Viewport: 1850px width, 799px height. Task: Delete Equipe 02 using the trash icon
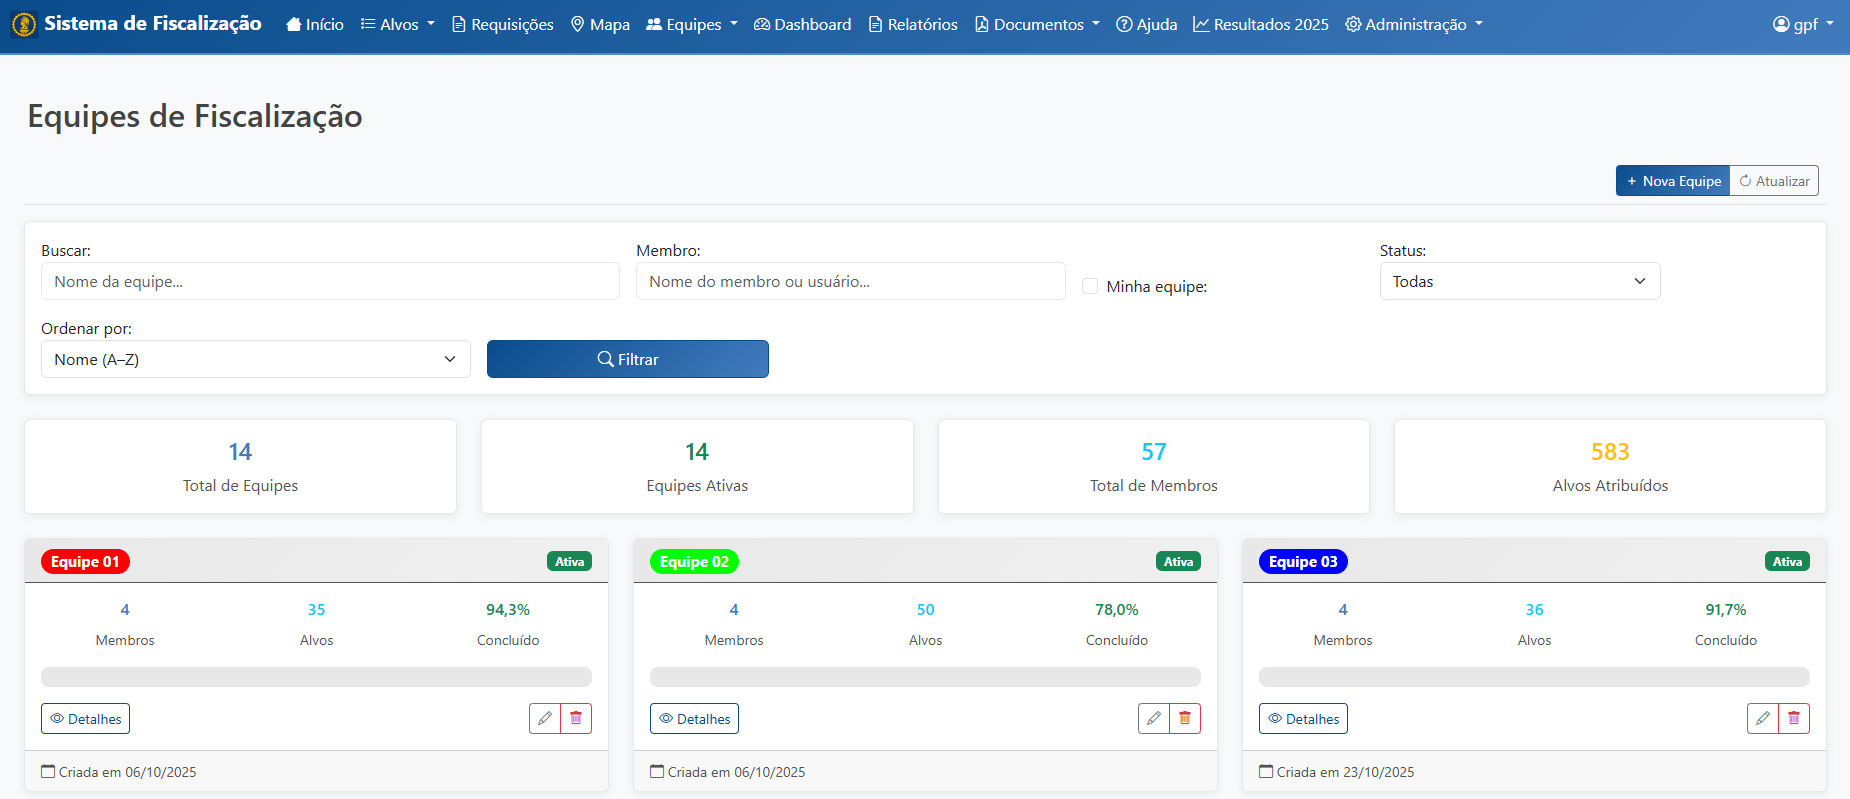tap(1185, 718)
